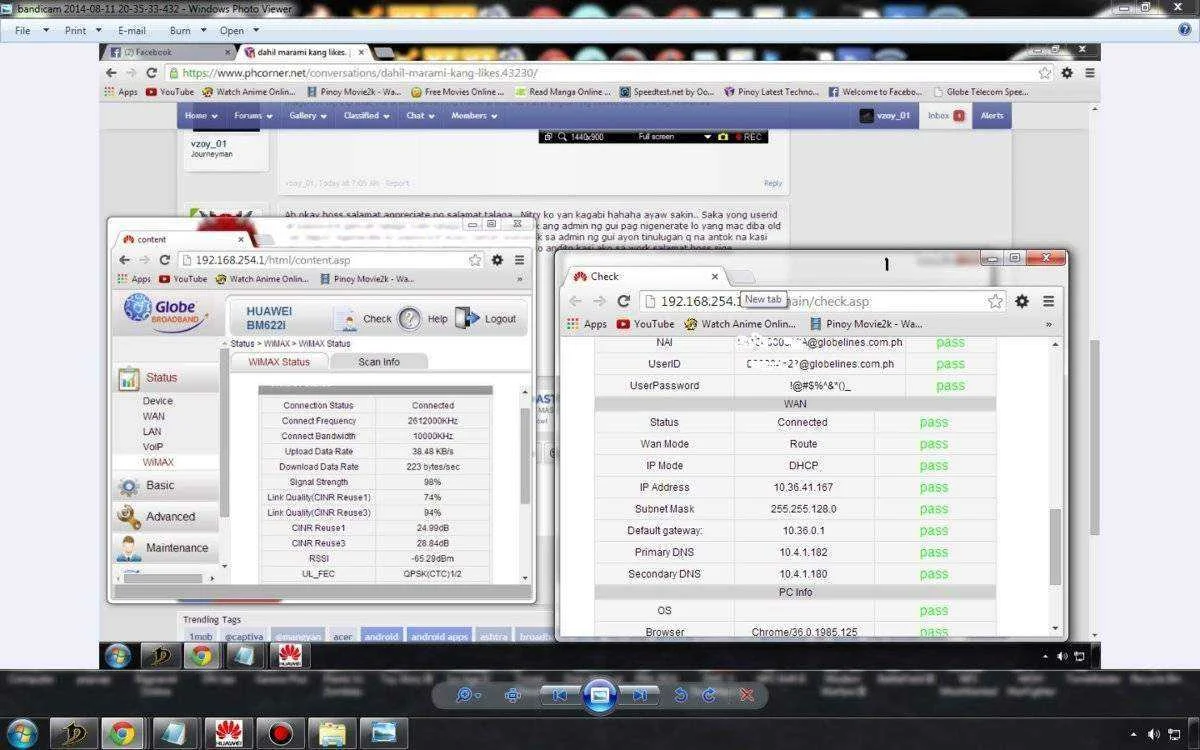The width and height of the screenshot is (1200, 750).
Task: Switch to the Scan Info tab
Action: tap(379, 362)
